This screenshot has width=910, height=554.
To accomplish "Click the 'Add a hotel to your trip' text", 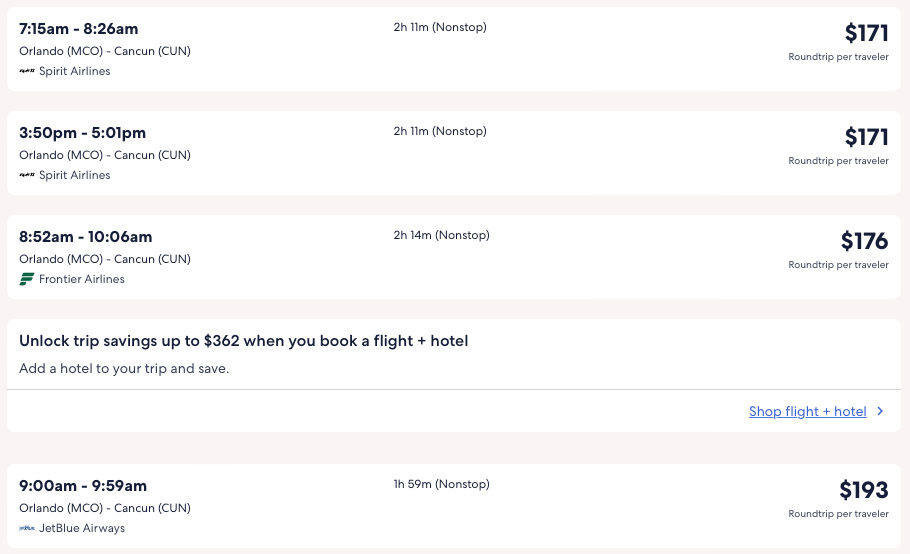I will [x=124, y=369].
